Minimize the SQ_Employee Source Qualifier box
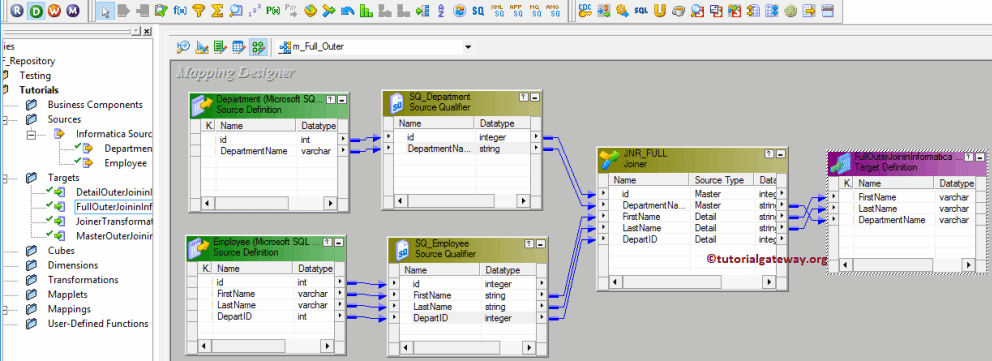This screenshot has height=361, width=992. coord(540,243)
